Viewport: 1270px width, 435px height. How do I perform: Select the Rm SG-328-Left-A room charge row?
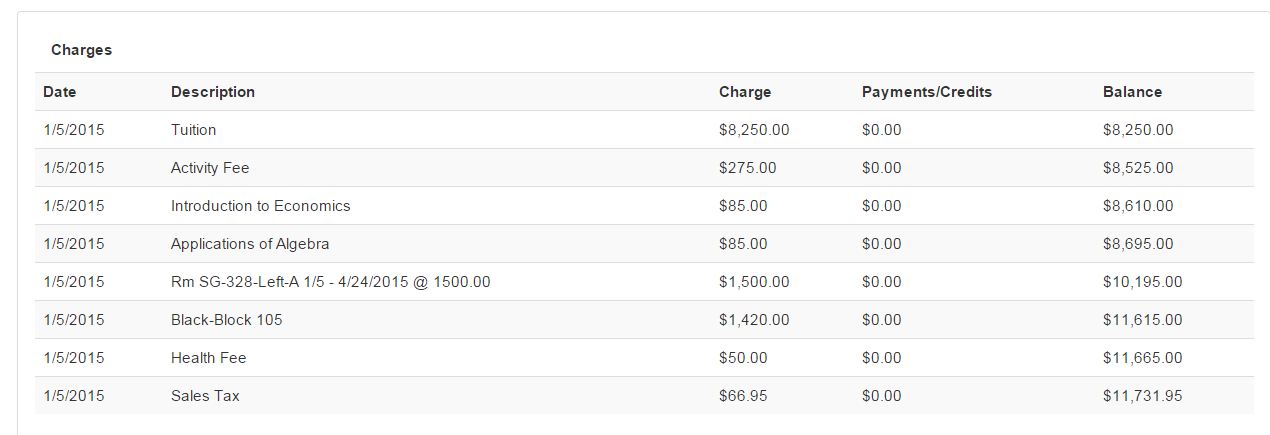tap(644, 282)
